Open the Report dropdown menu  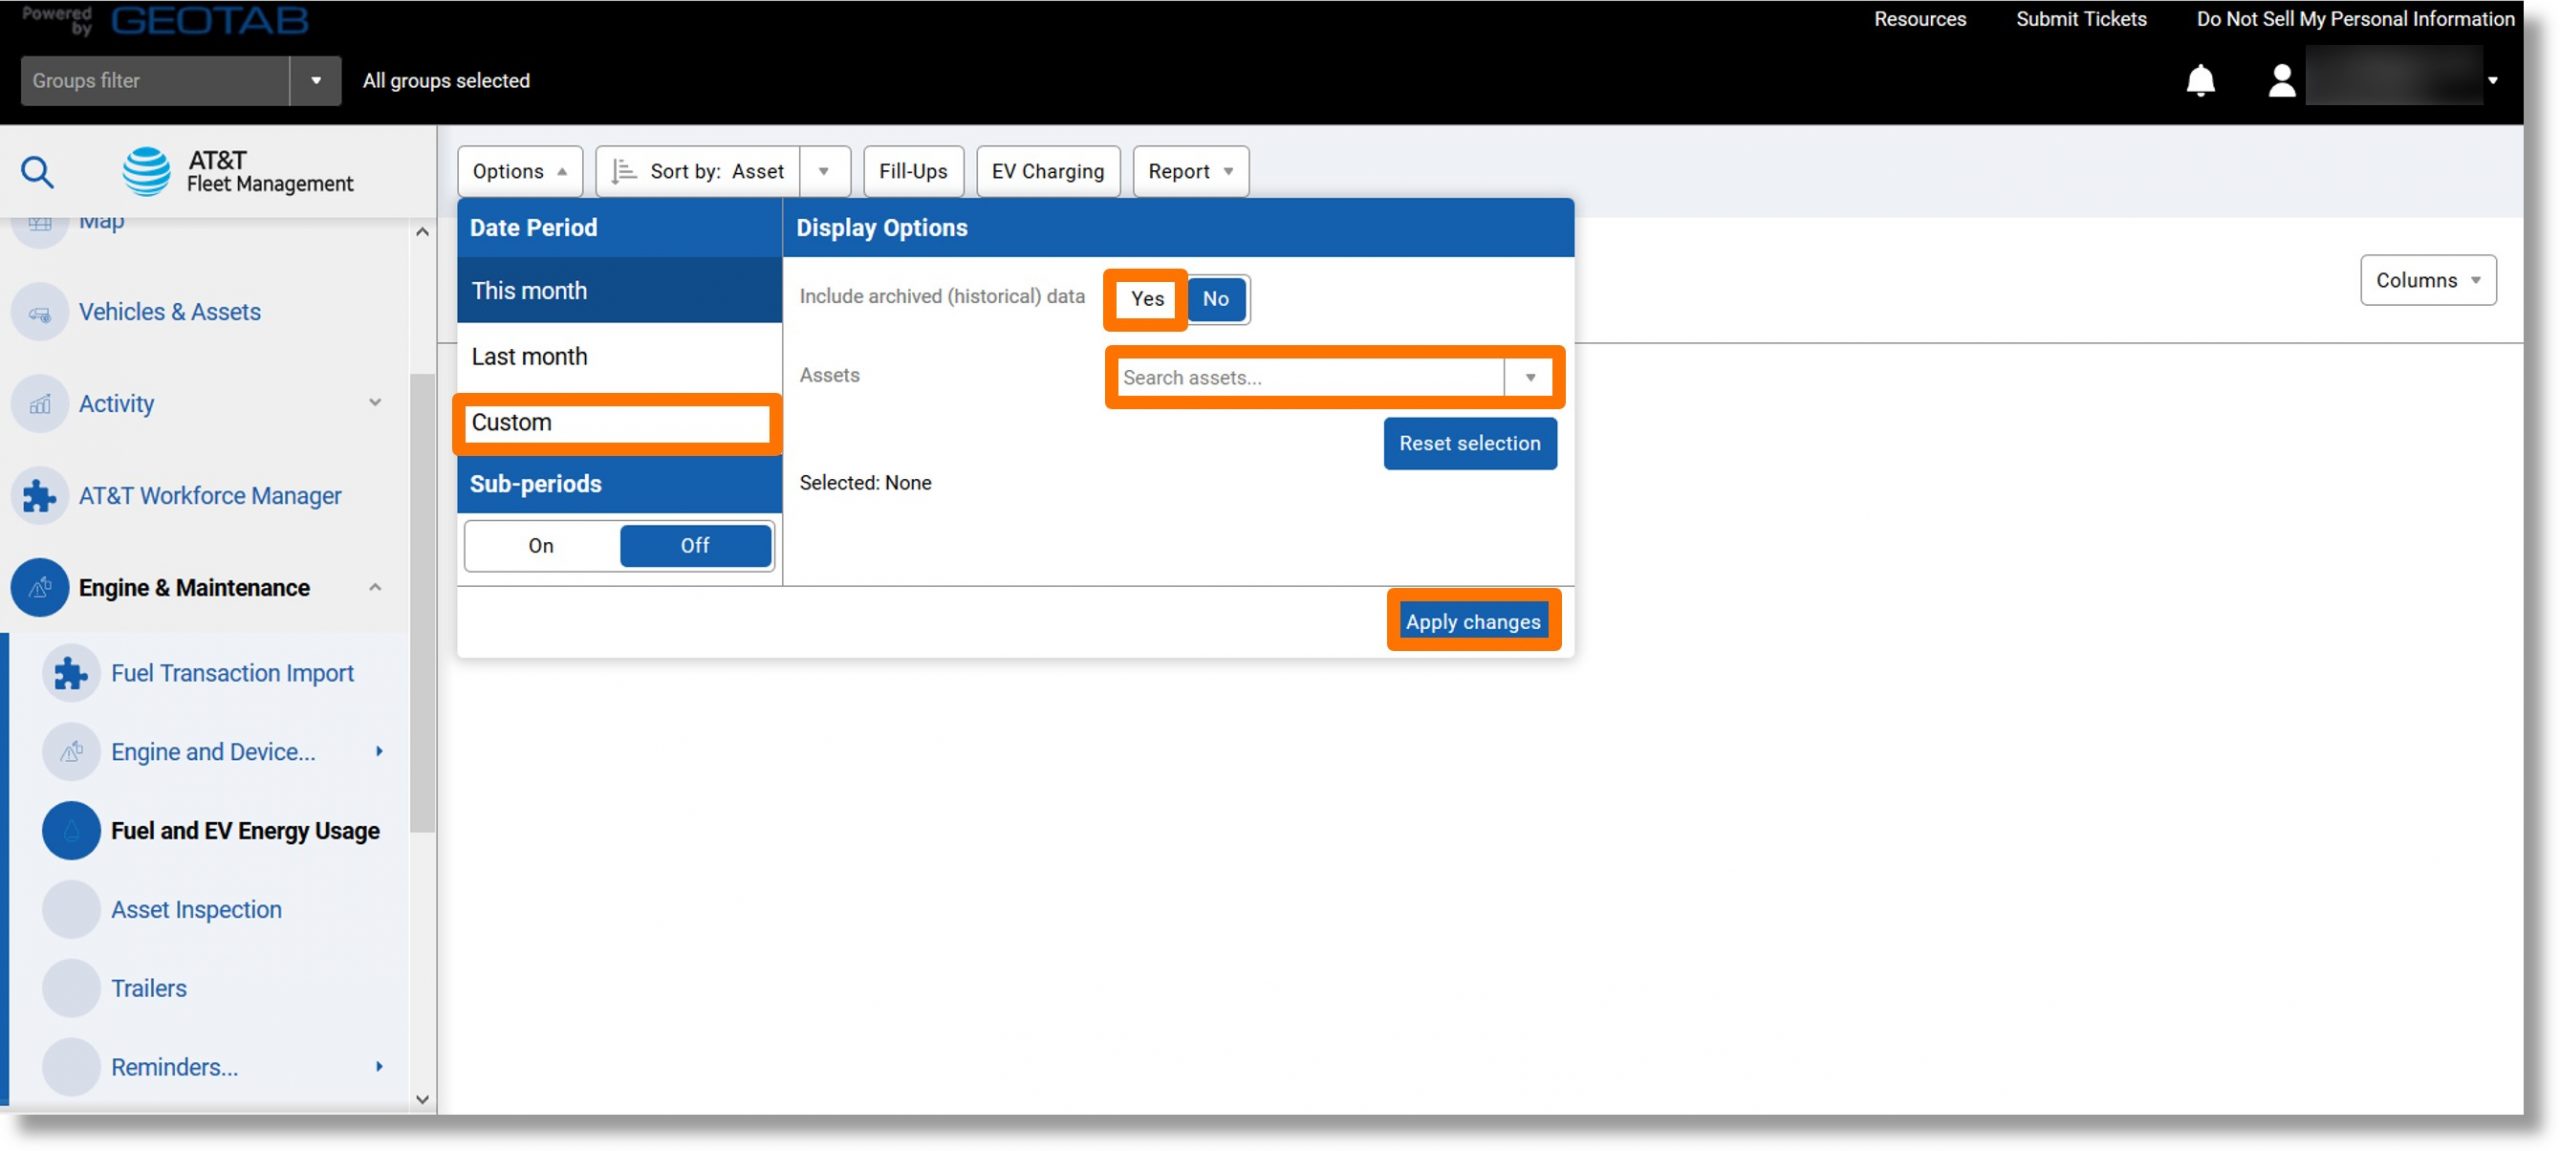tap(1190, 170)
